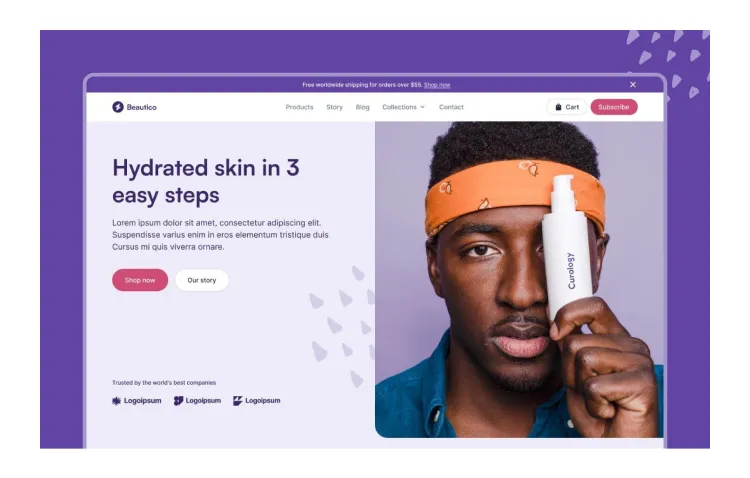Open the Our story button
The height and width of the screenshot is (478, 750).
tap(201, 280)
